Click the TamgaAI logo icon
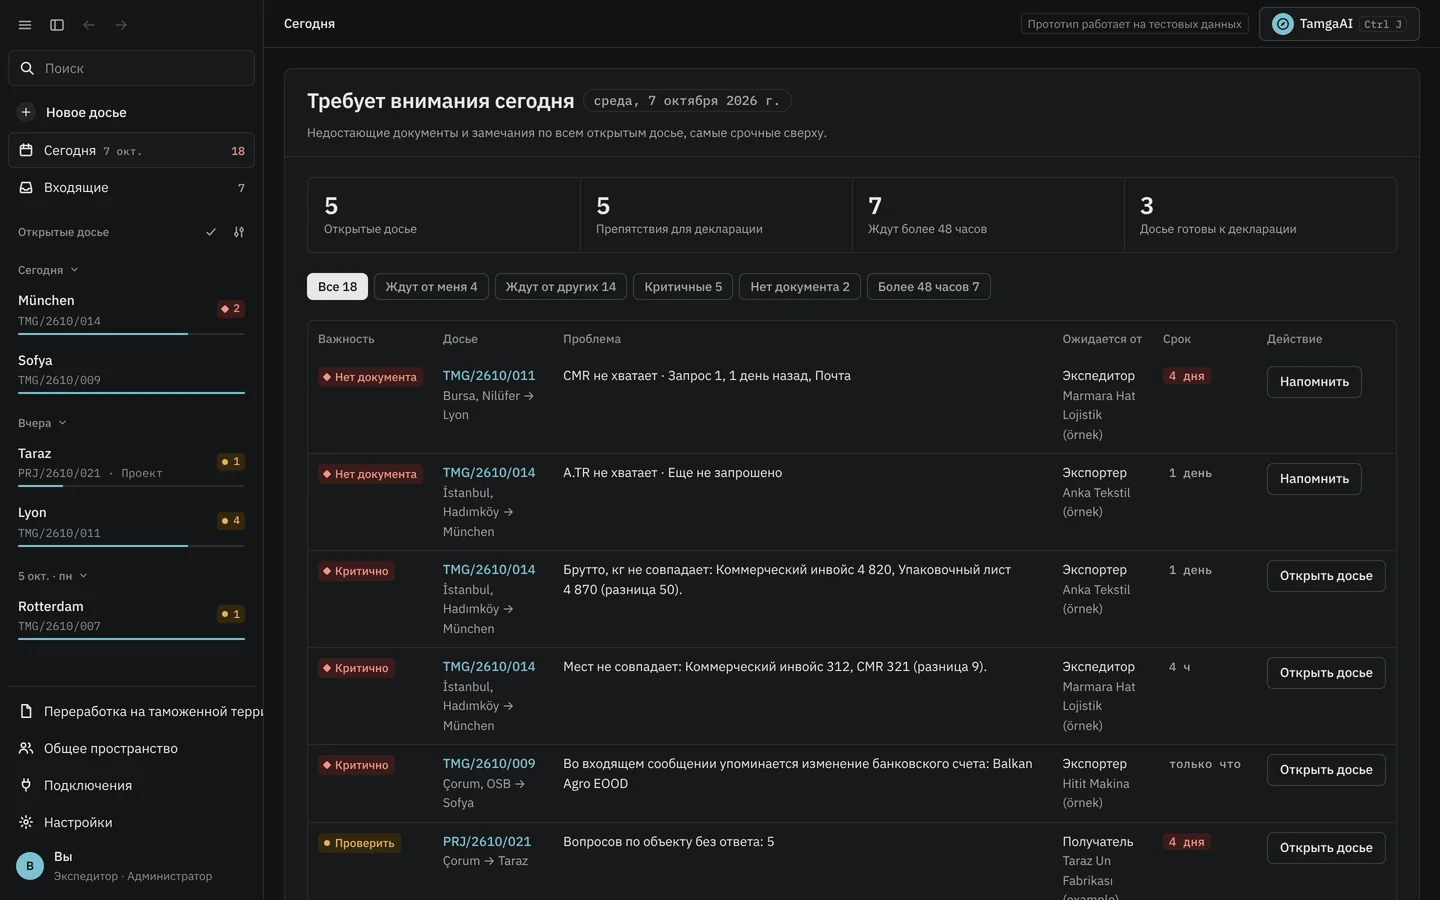The image size is (1440, 900). [x=1283, y=24]
